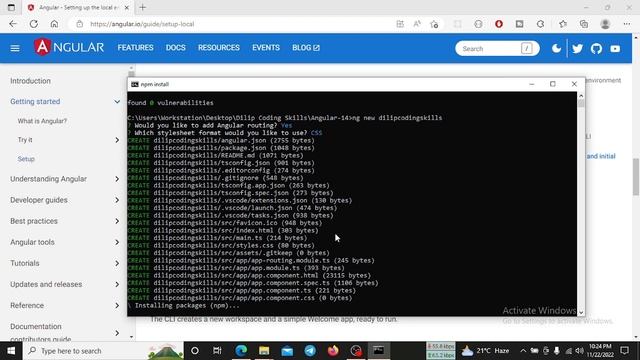Open browser settings ellipsis menu

tap(627, 24)
